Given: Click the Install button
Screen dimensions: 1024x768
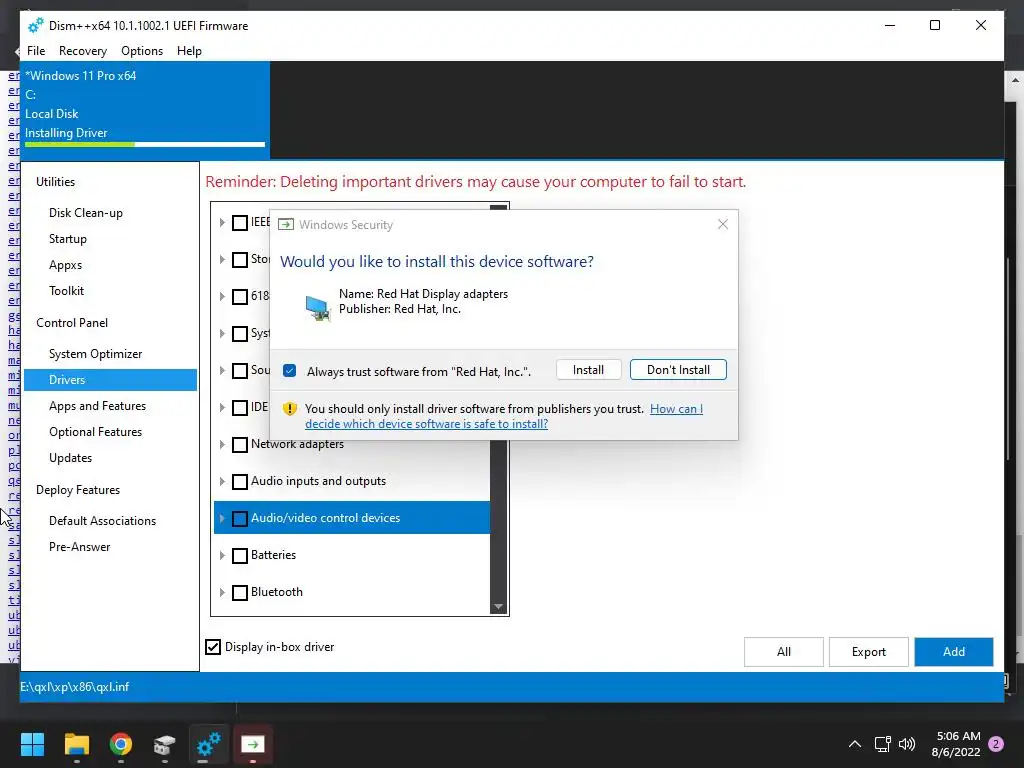Looking at the screenshot, I should click(588, 370).
